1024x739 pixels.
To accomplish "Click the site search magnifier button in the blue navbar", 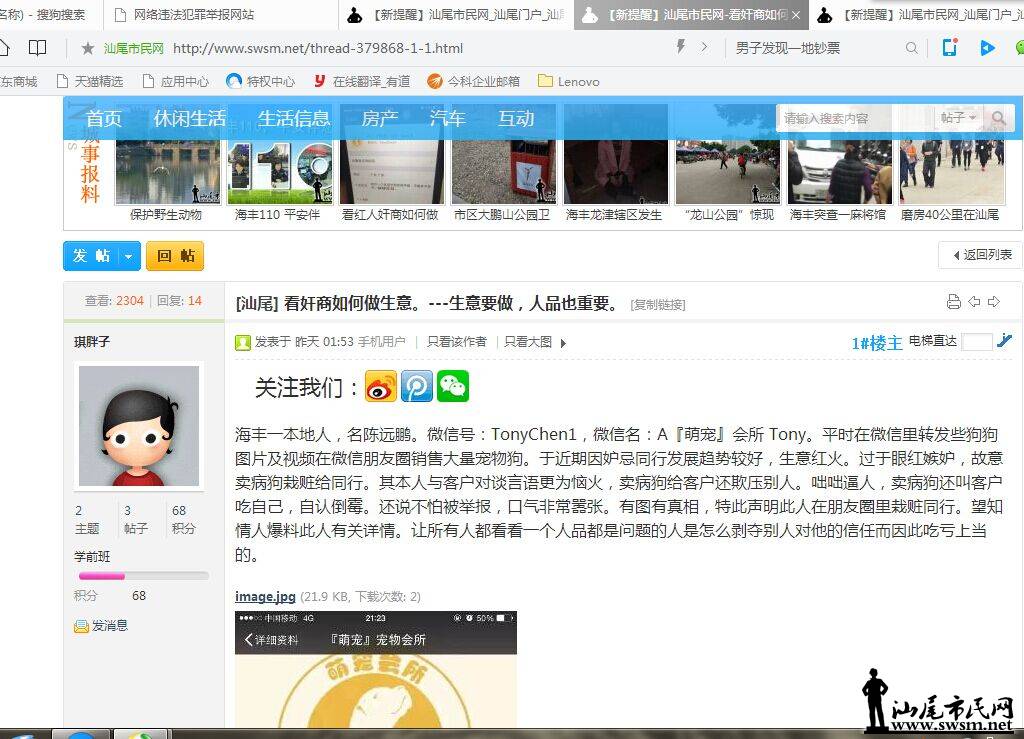I will pyautogui.click(x=998, y=118).
